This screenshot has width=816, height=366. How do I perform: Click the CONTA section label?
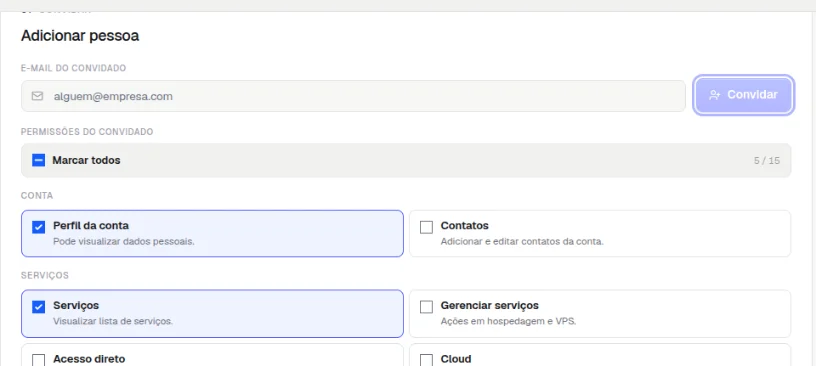pos(37,196)
